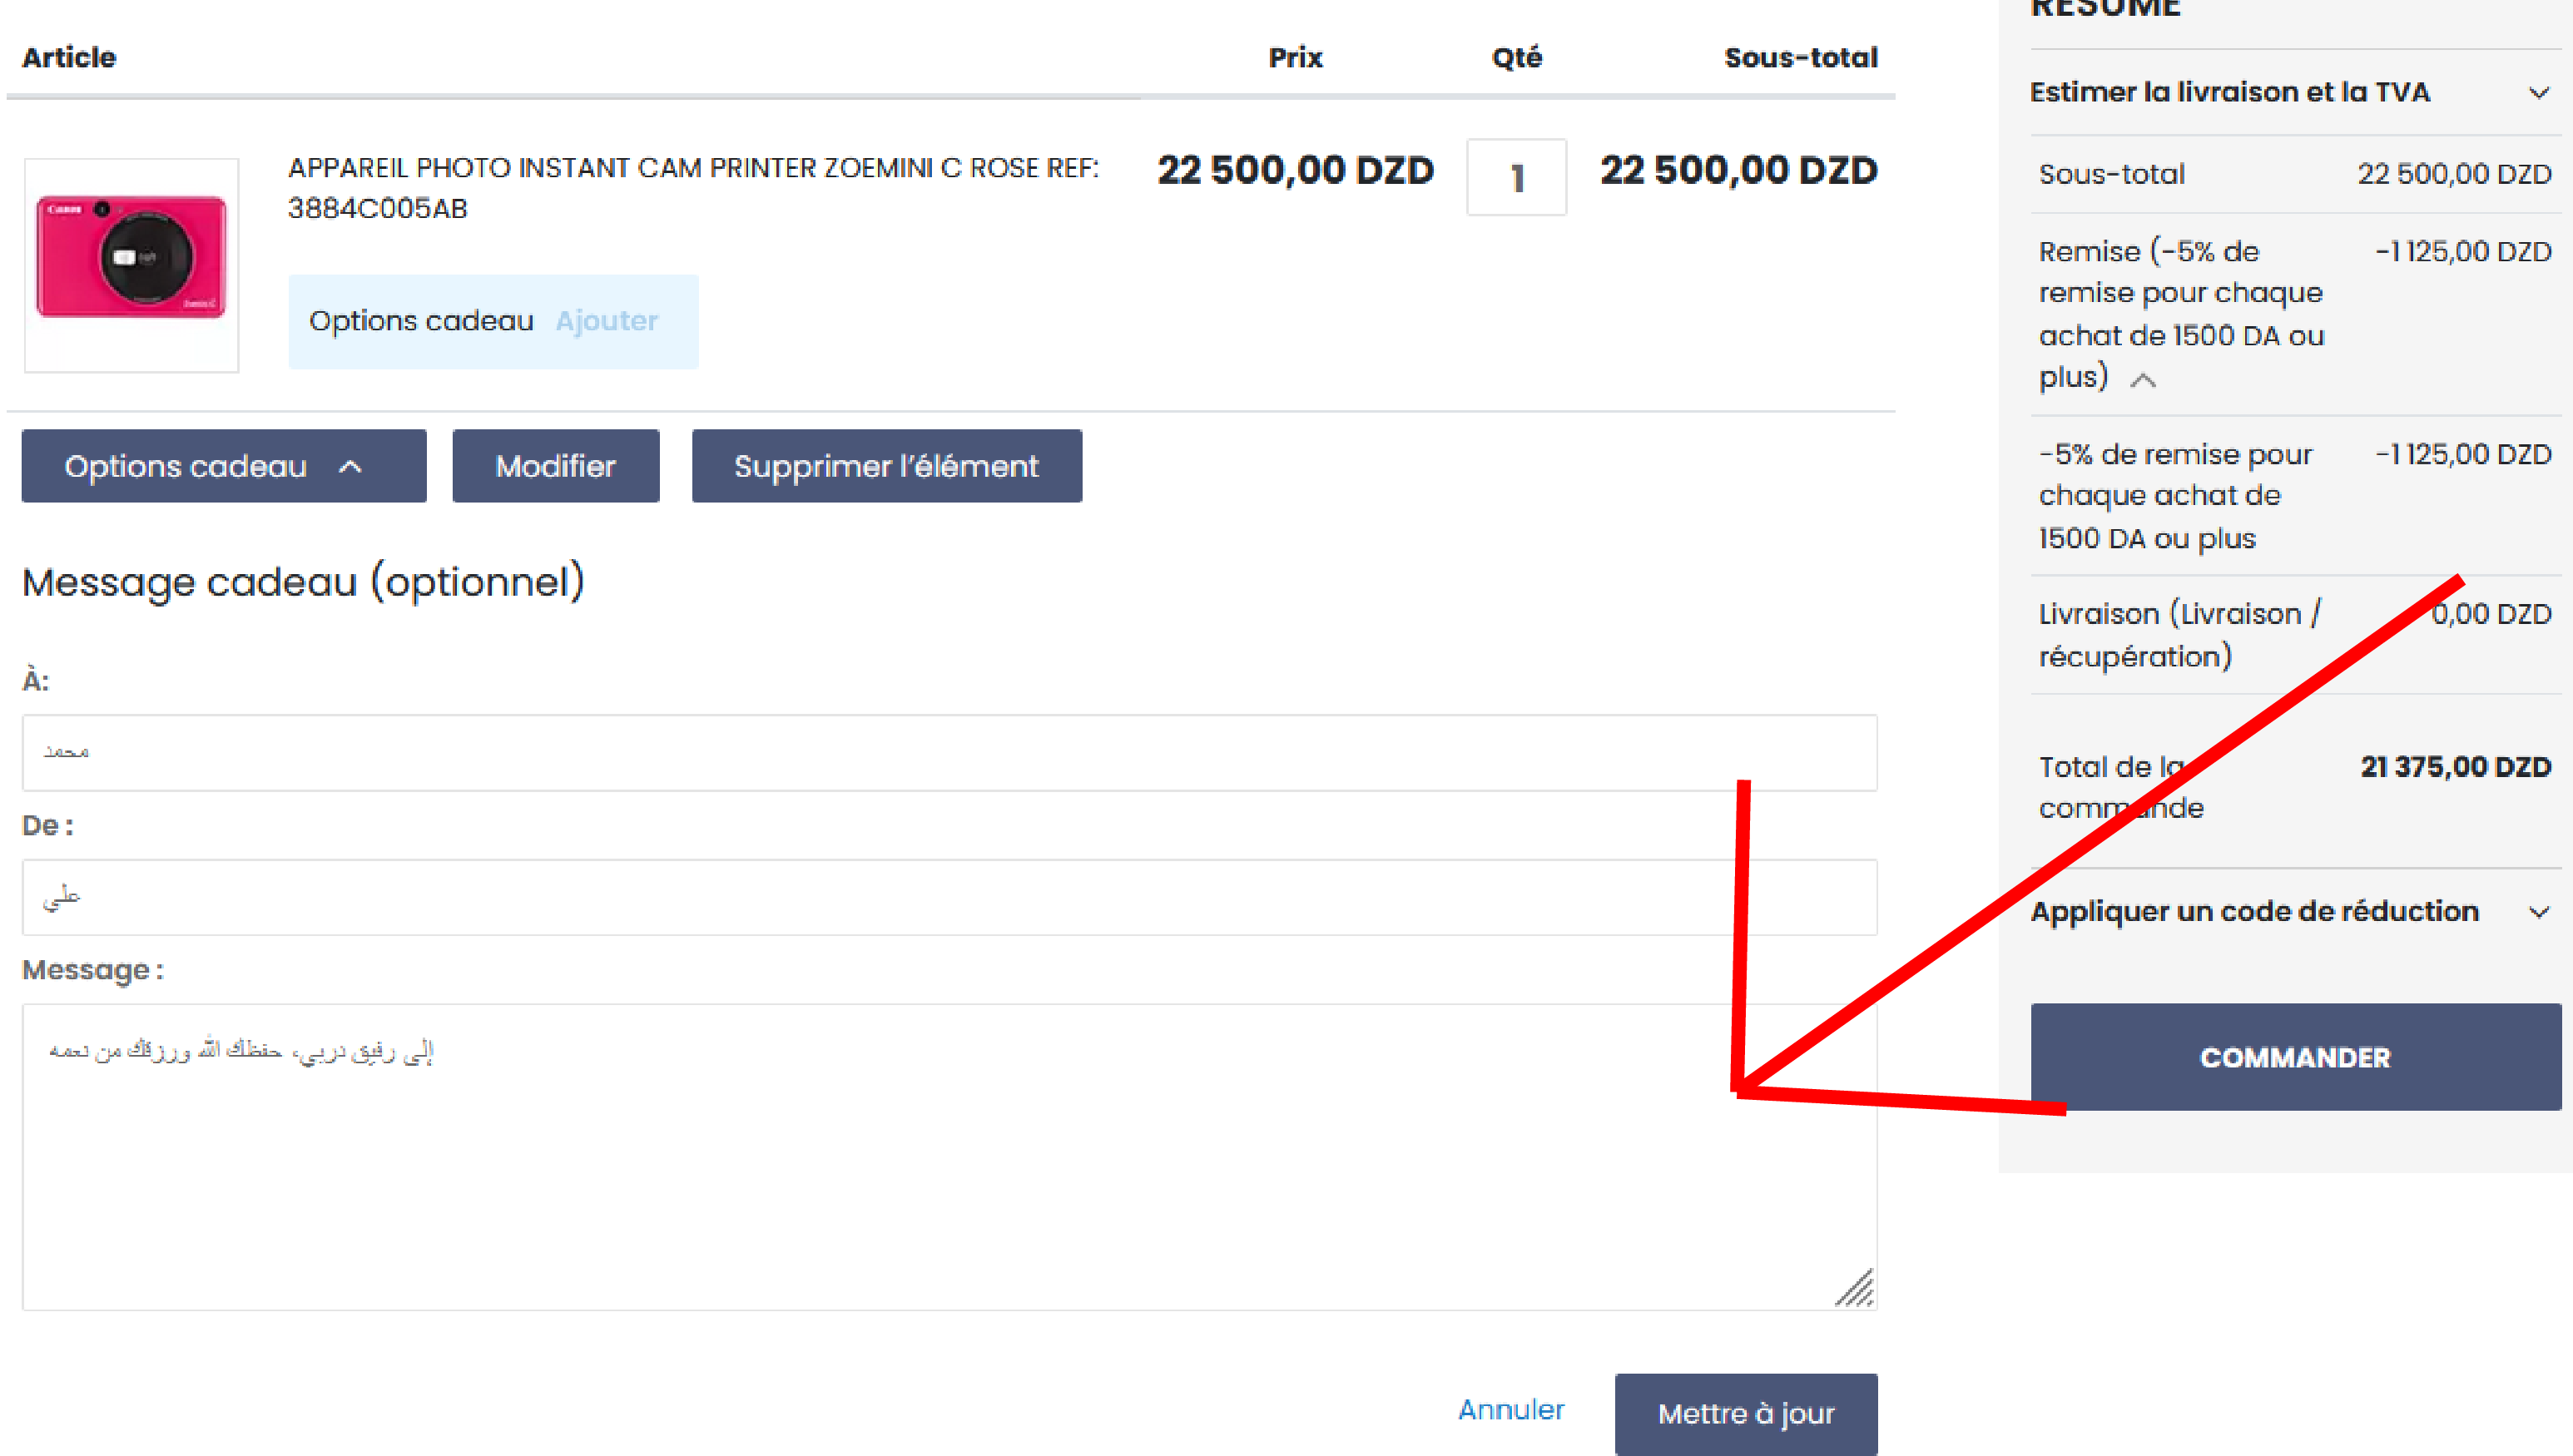Click the Ajouter gift options link
Viewport: 2573px width, 1456px height.
606,321
